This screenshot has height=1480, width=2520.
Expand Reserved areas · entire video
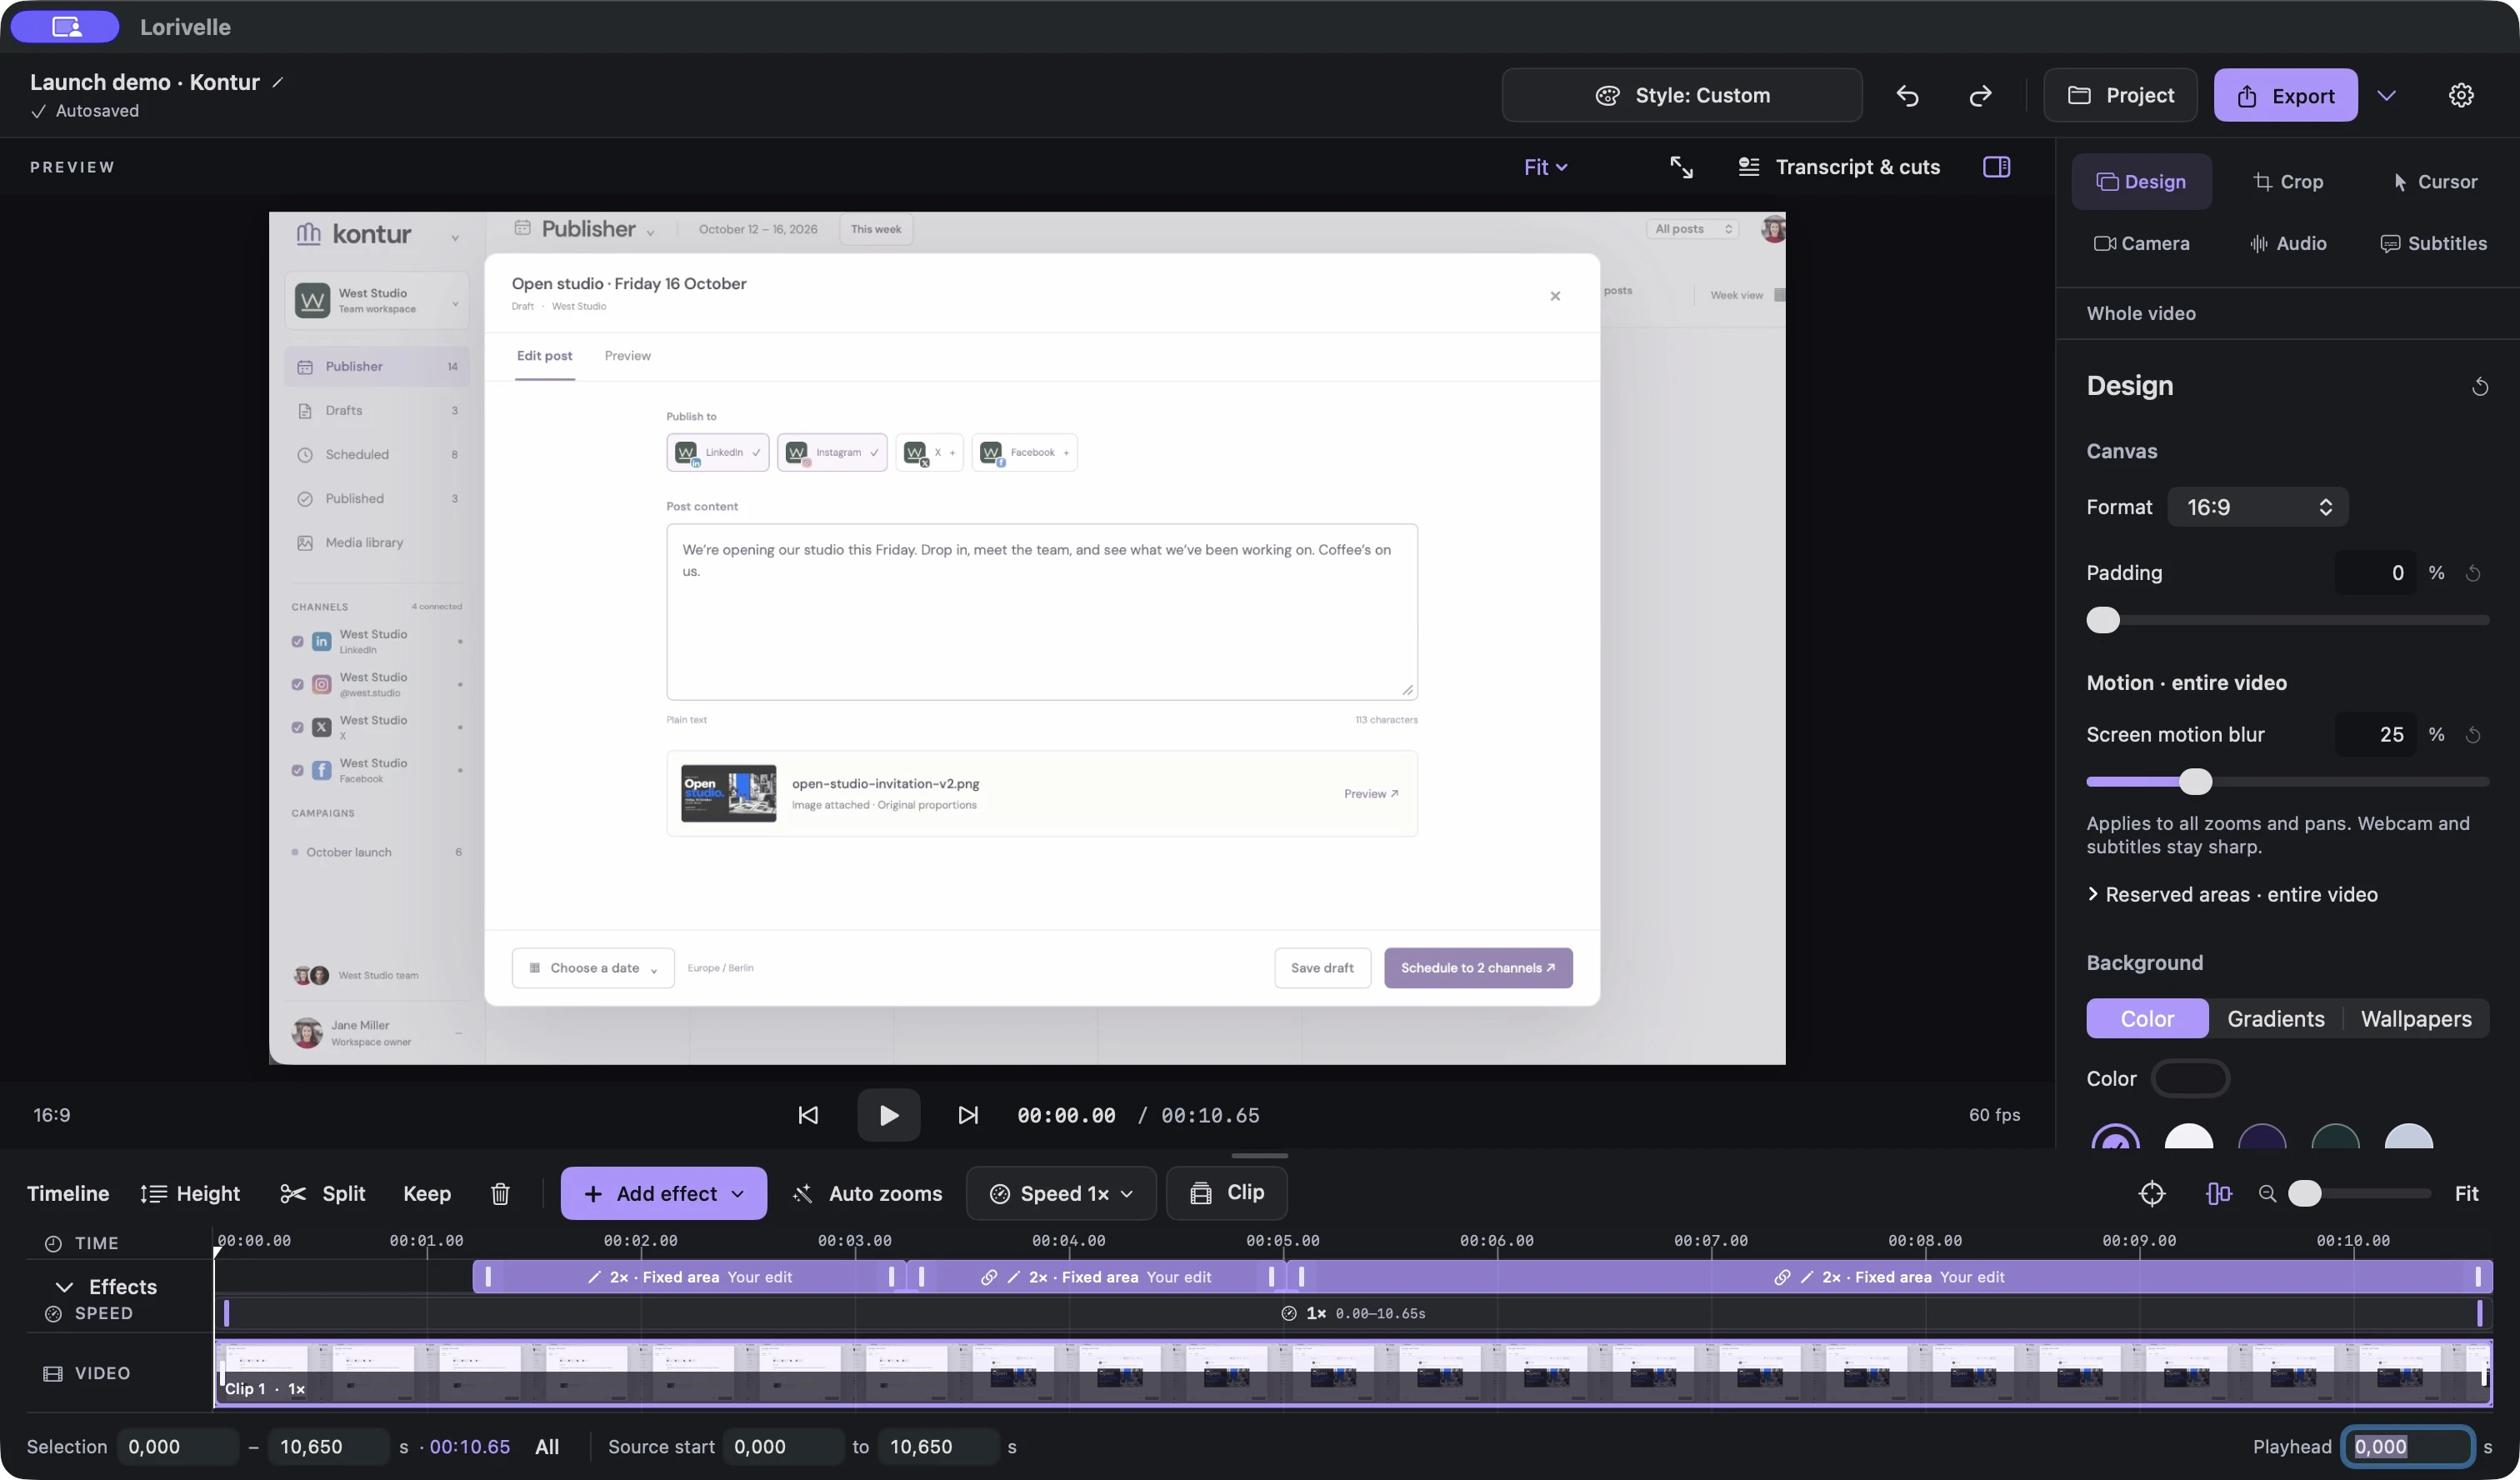coord(2232,895)
